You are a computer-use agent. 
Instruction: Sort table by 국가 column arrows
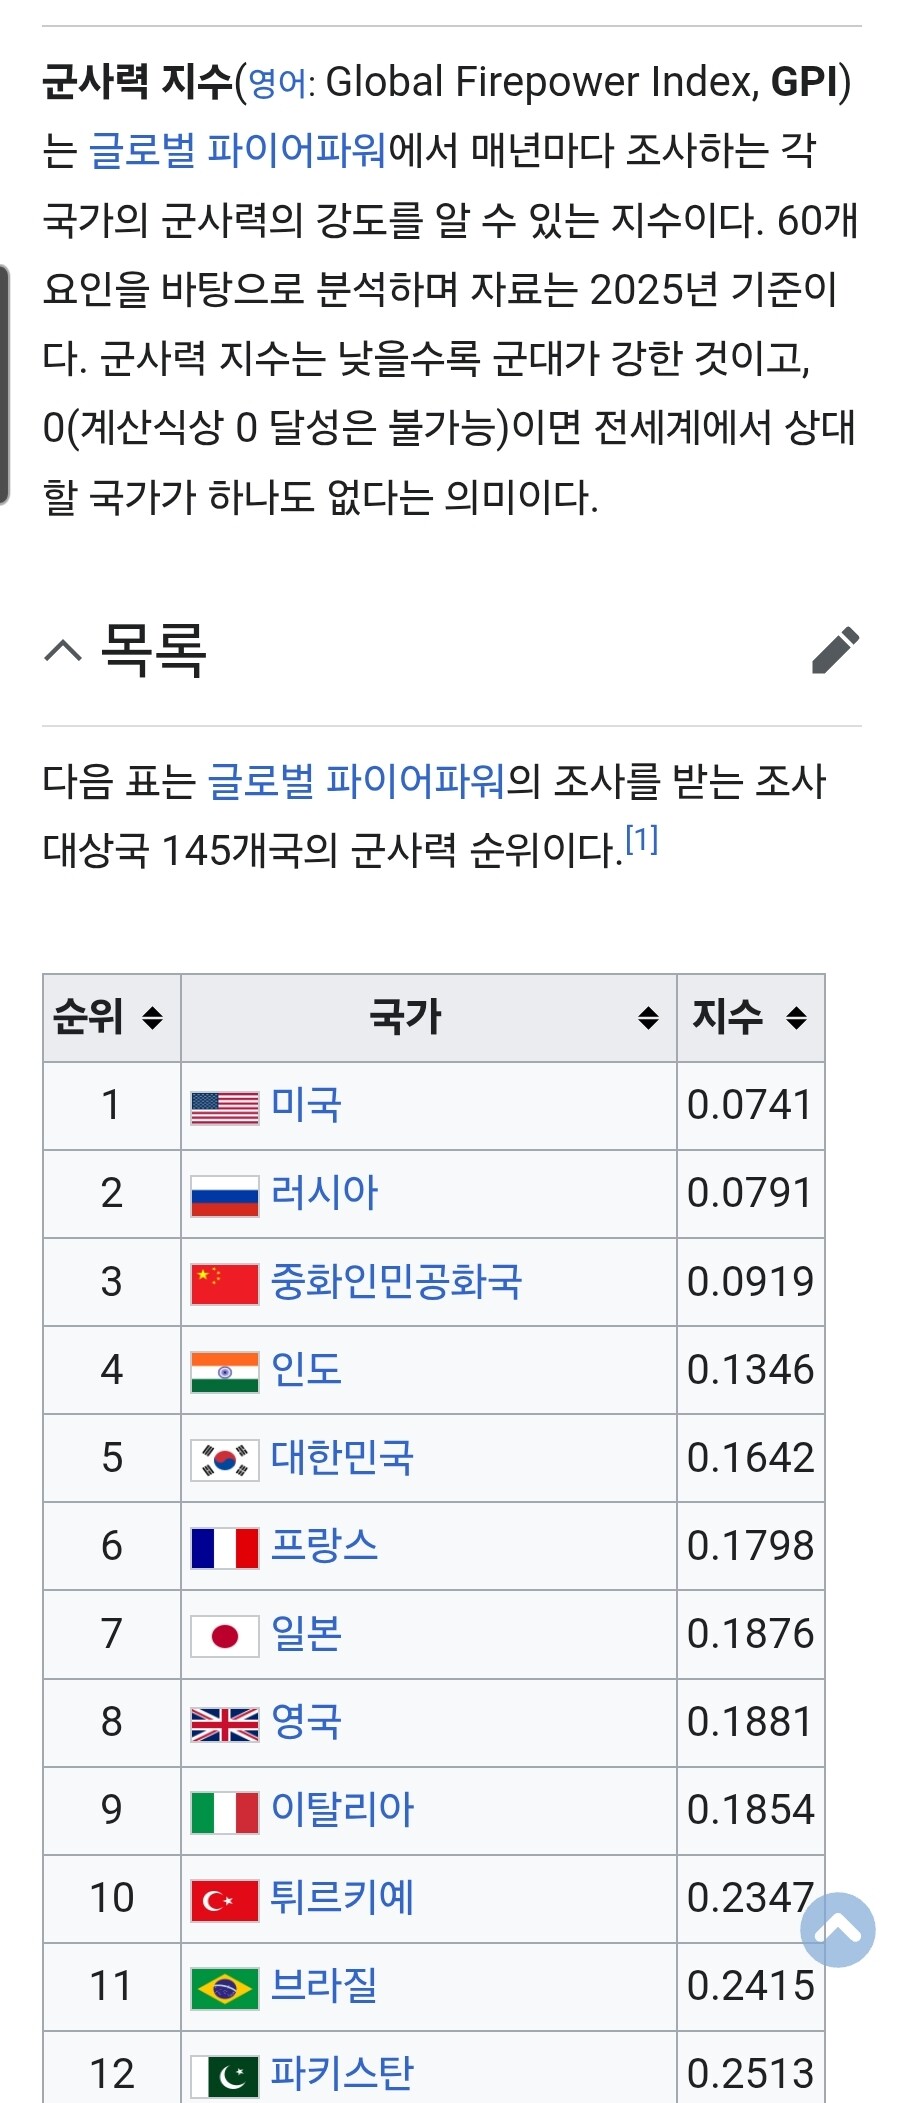click(648, 1018)
